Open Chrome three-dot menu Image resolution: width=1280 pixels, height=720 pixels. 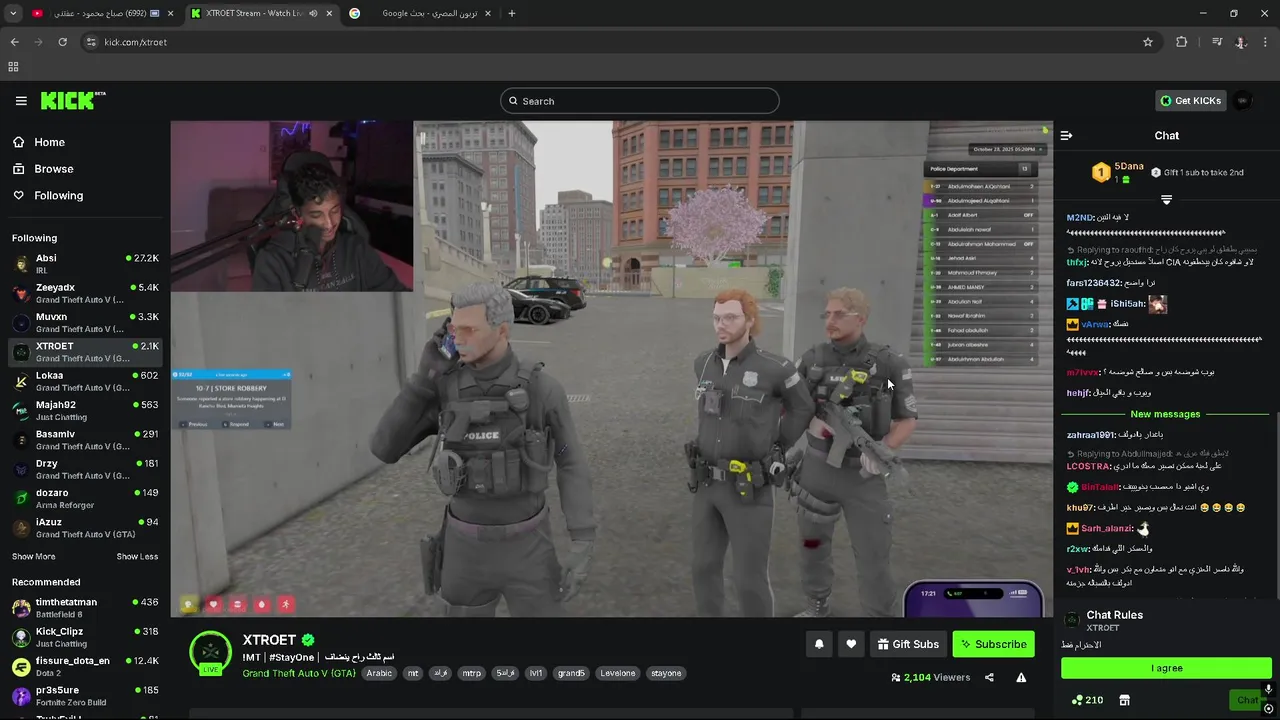(x=1265, y=42)
